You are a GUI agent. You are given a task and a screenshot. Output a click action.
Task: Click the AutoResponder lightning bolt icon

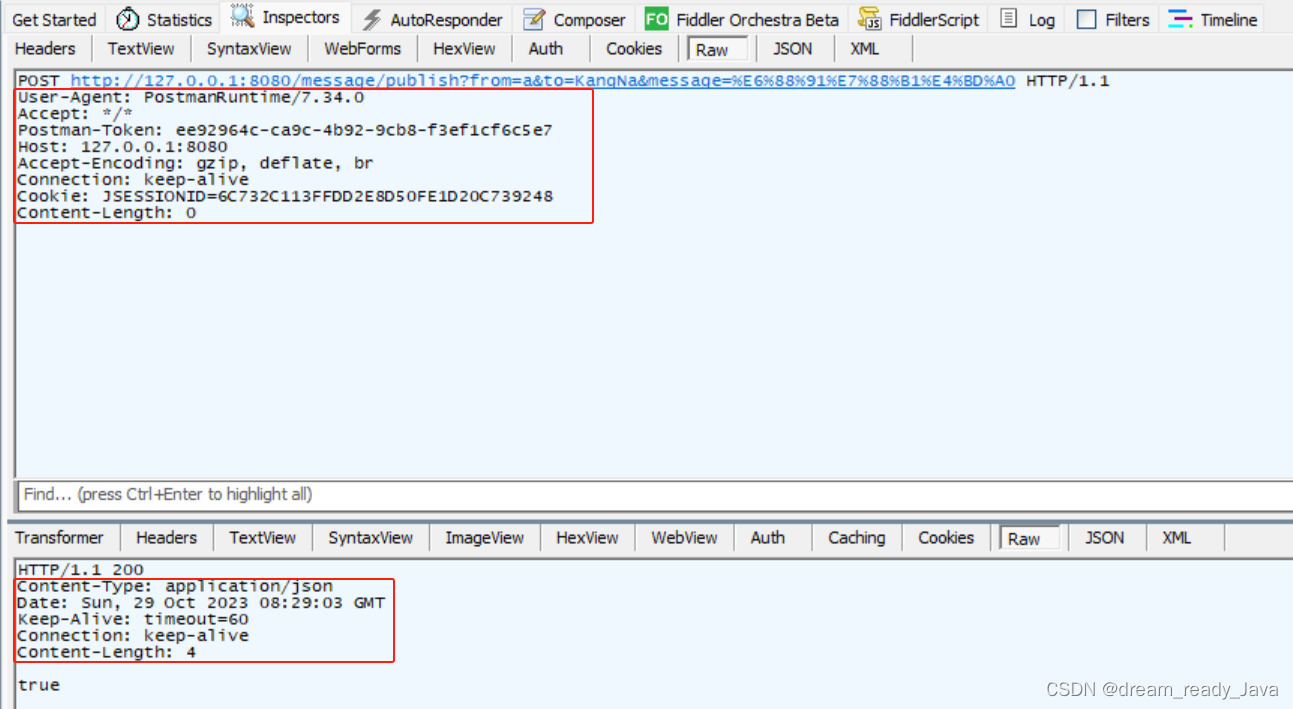click(x=372, y=19)
